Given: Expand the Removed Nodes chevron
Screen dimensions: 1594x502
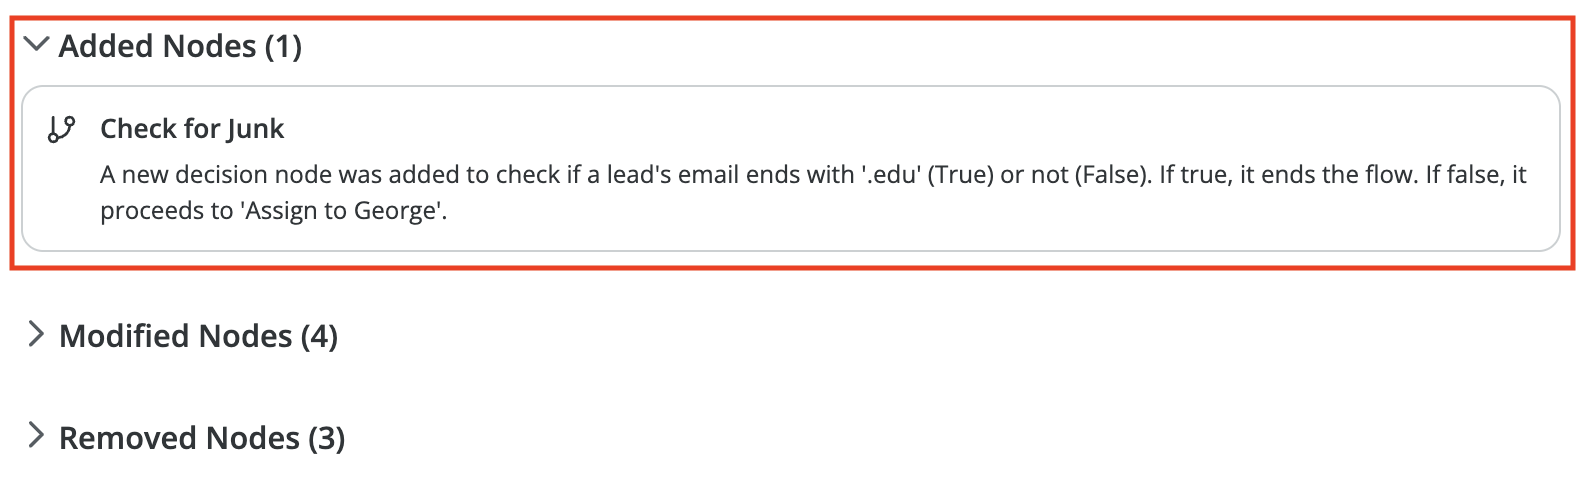Looking at the screenshot, I should click(x=36, y=436).
